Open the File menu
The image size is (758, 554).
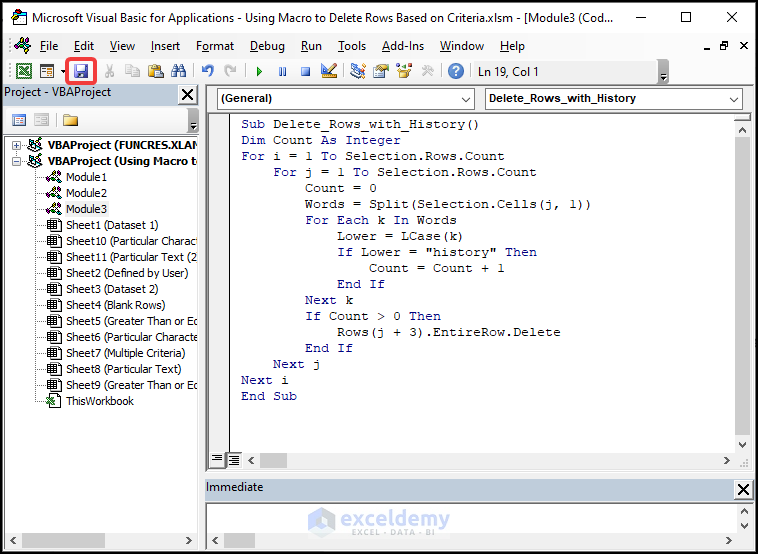coord(49,46)
